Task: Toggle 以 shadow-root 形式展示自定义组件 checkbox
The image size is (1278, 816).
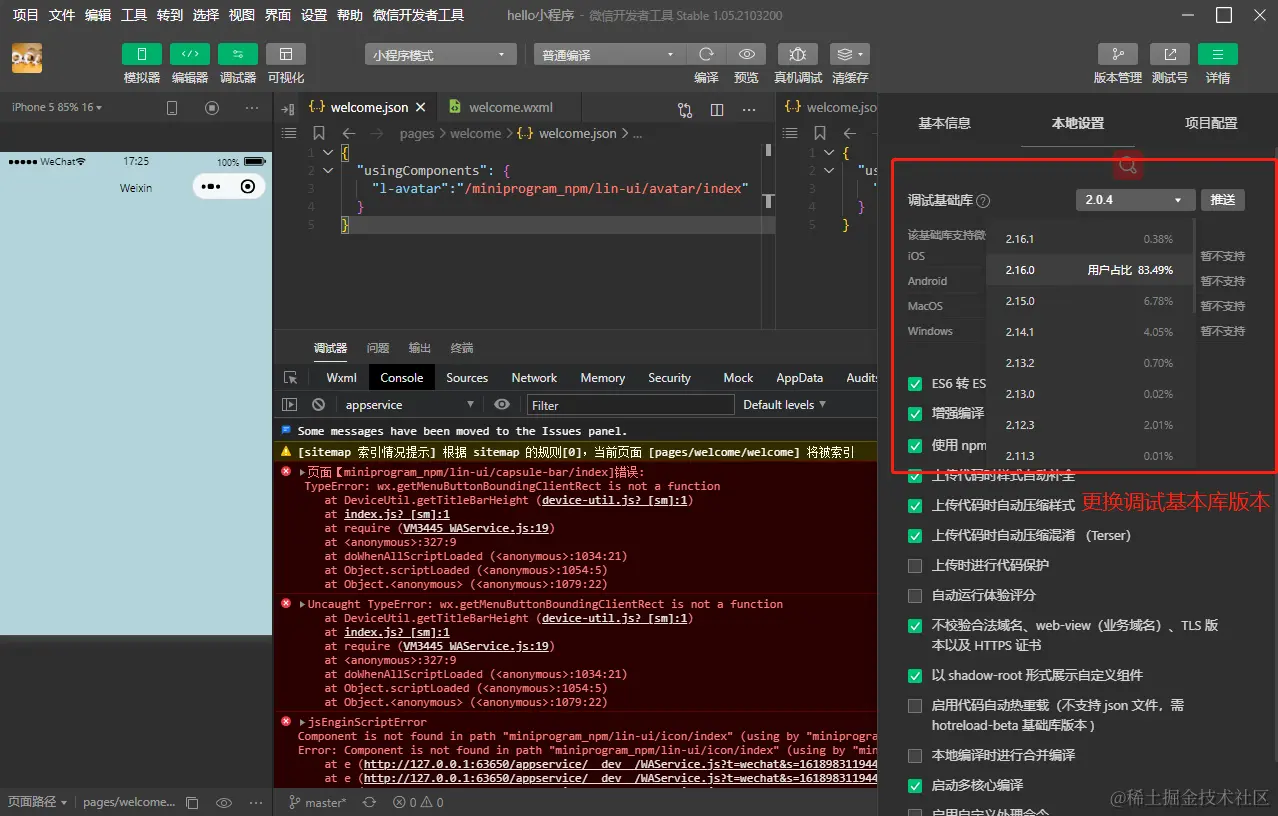Action: 915,676
